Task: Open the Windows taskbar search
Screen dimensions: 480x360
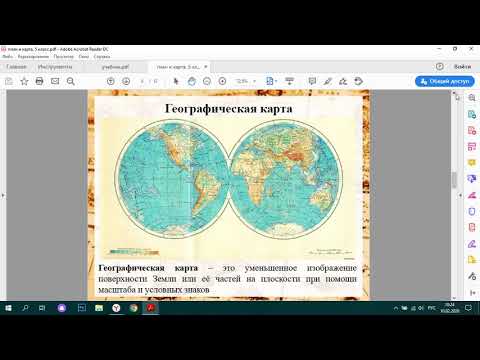Action: click(25, 308)
